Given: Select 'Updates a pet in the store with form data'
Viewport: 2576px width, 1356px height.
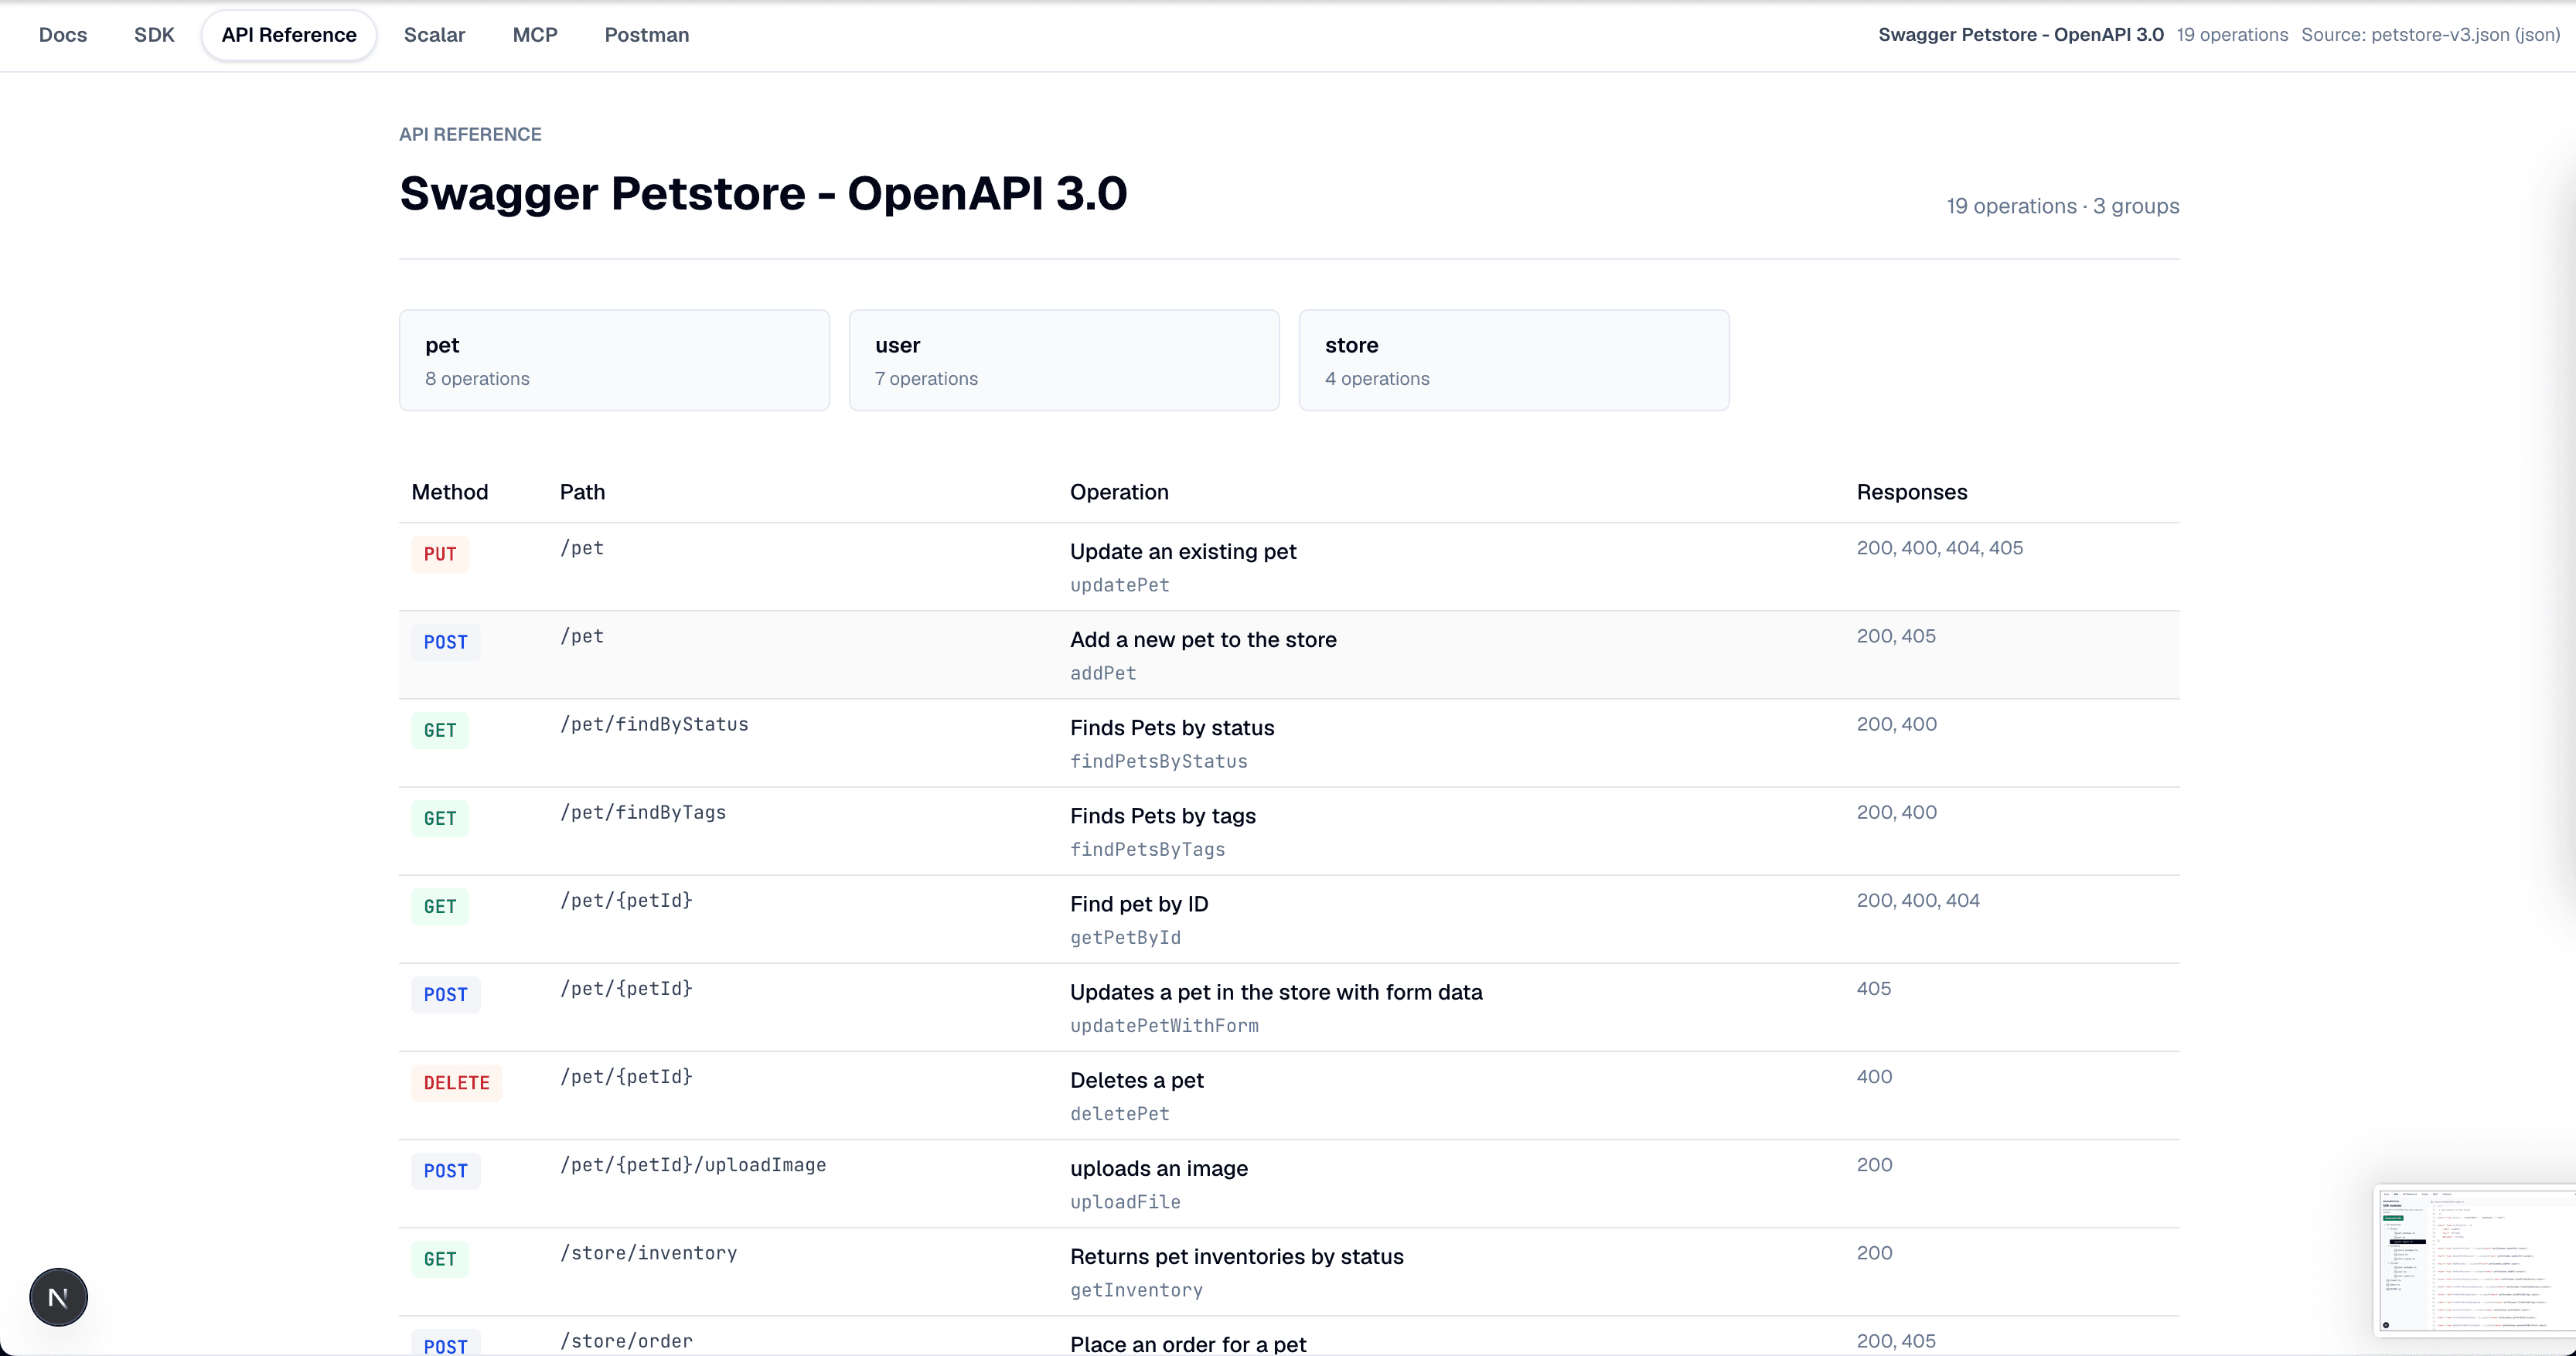Looking at the screenshot, I should 1276,992.
